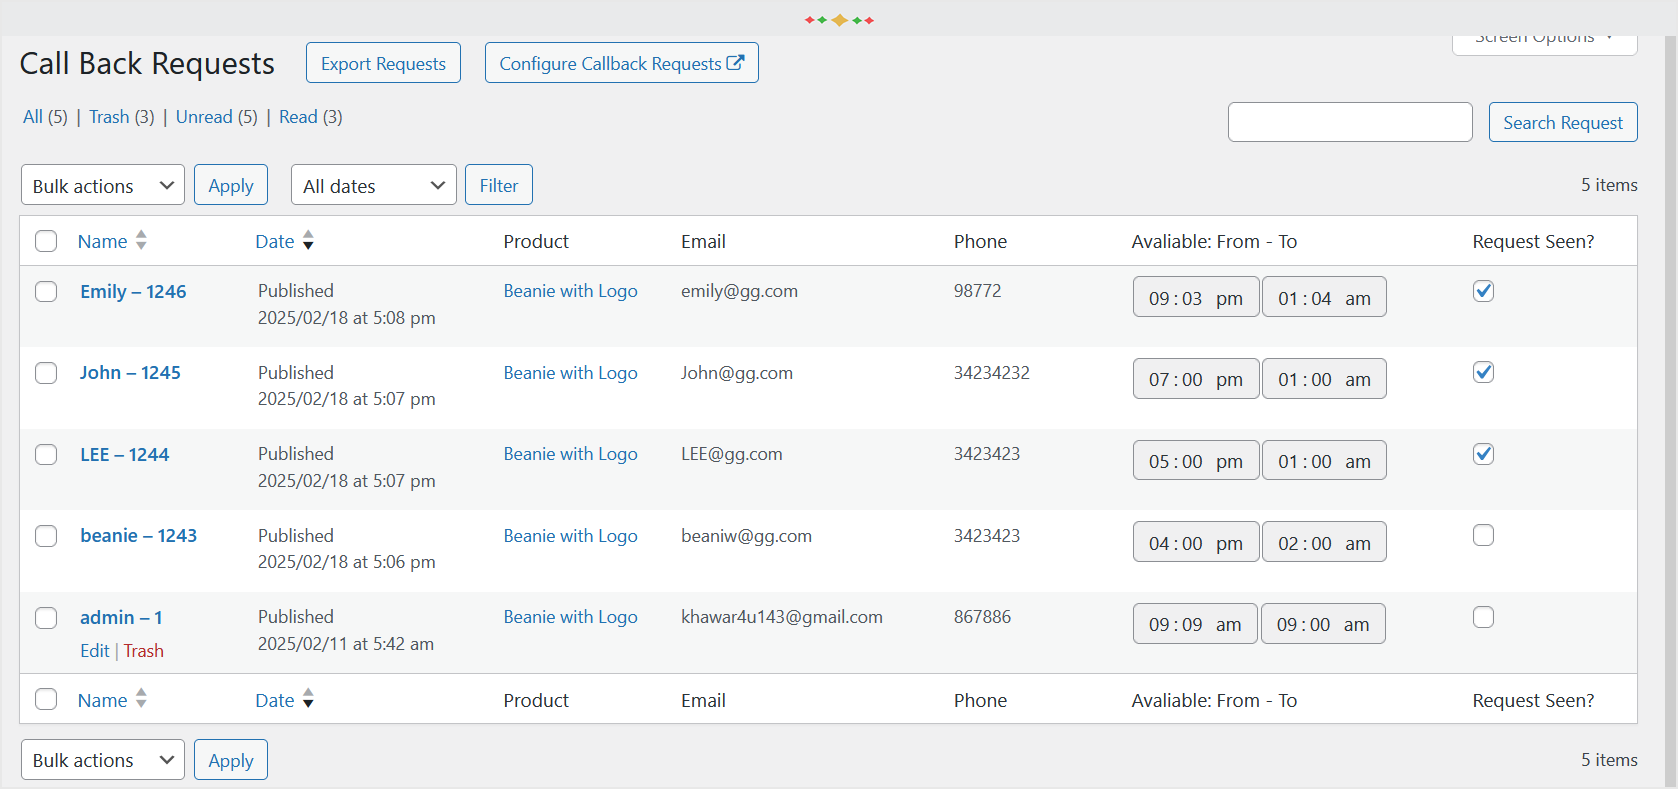Uncheck Request Seen for Emily's request

[x=1483, y=290]
